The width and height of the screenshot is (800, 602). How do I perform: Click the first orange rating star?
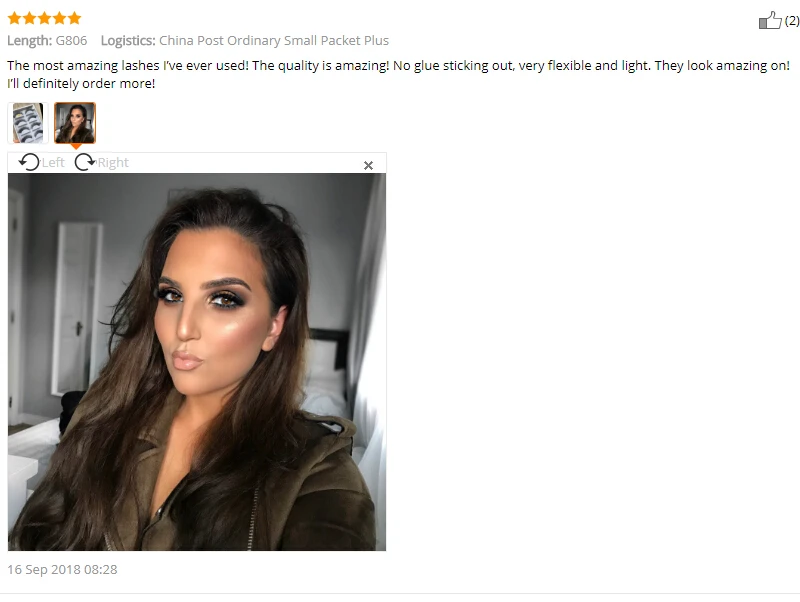coord(14,18)
